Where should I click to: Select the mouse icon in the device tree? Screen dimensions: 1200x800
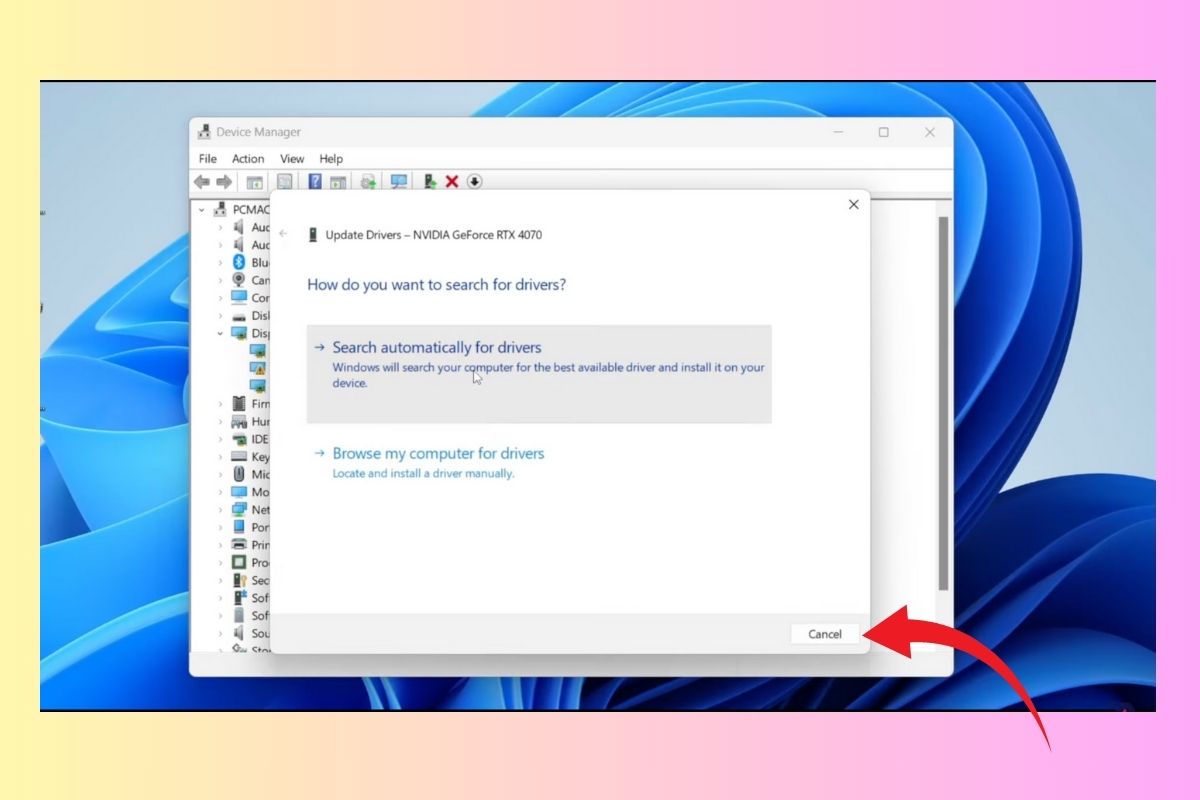point(239,474)
